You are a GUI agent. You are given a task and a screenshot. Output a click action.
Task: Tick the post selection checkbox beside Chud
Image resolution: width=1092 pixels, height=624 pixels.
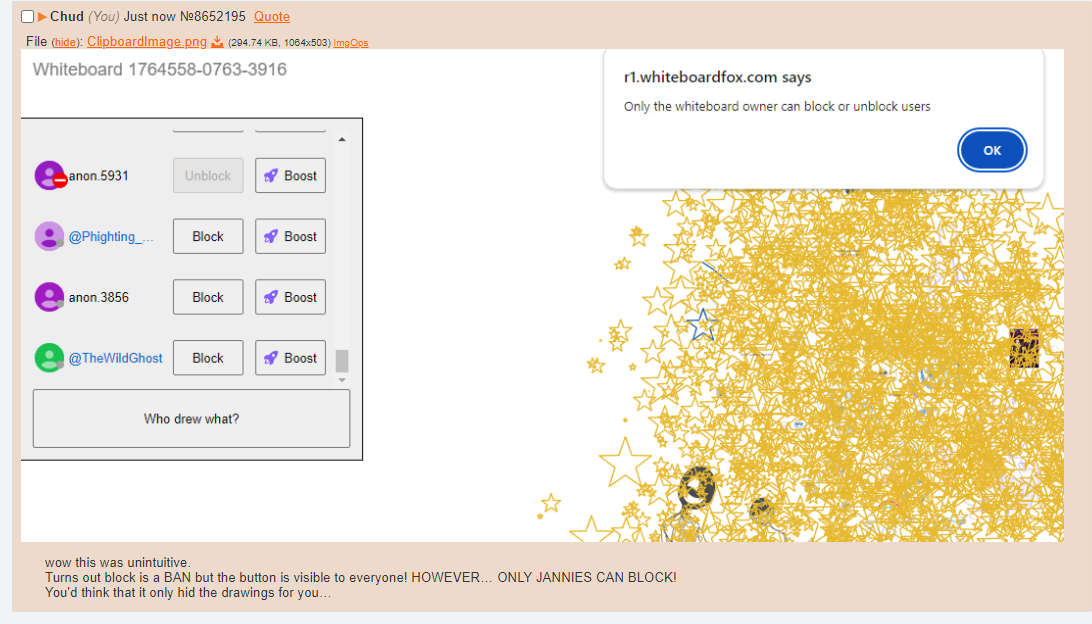(x=28, y=17)
